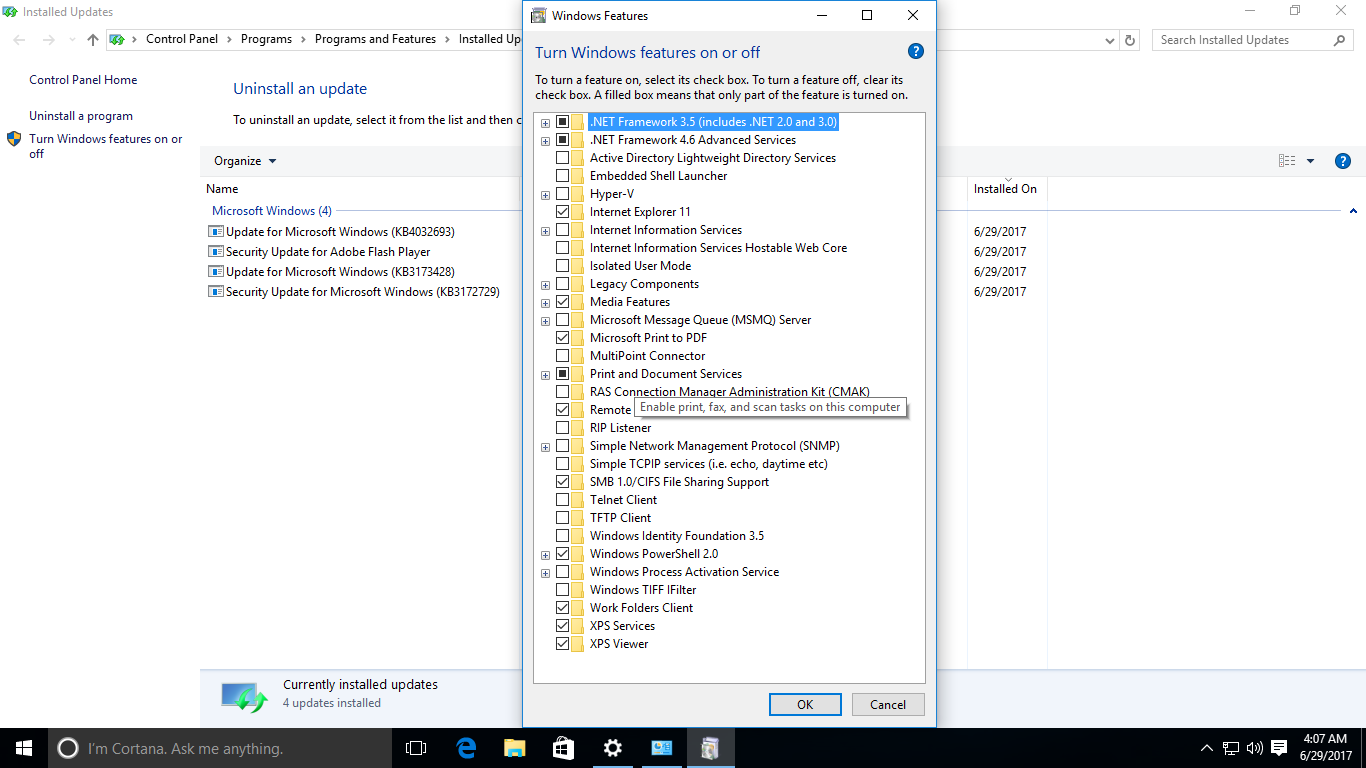The height and width of the screenshot is (768, 1366).
Task: Open the address bar history dropdown
Action: click(x=1110, y=40)
